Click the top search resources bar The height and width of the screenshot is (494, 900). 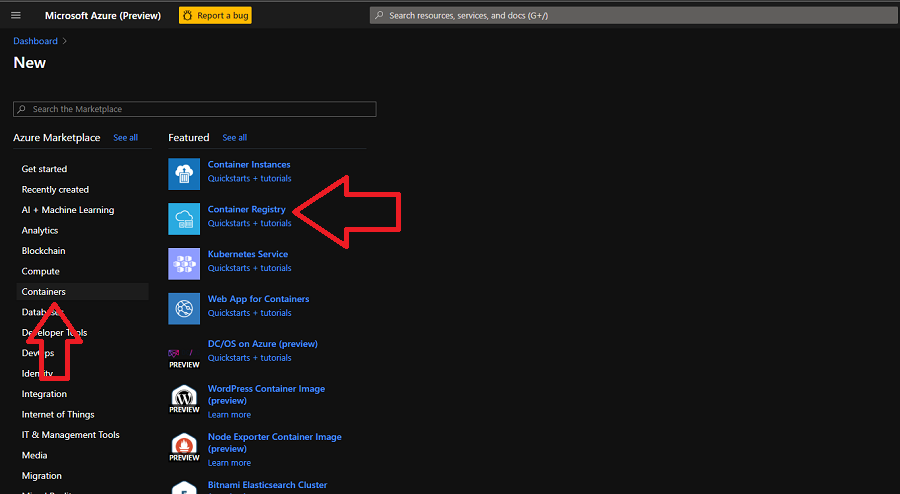click(x=630, y=15)
